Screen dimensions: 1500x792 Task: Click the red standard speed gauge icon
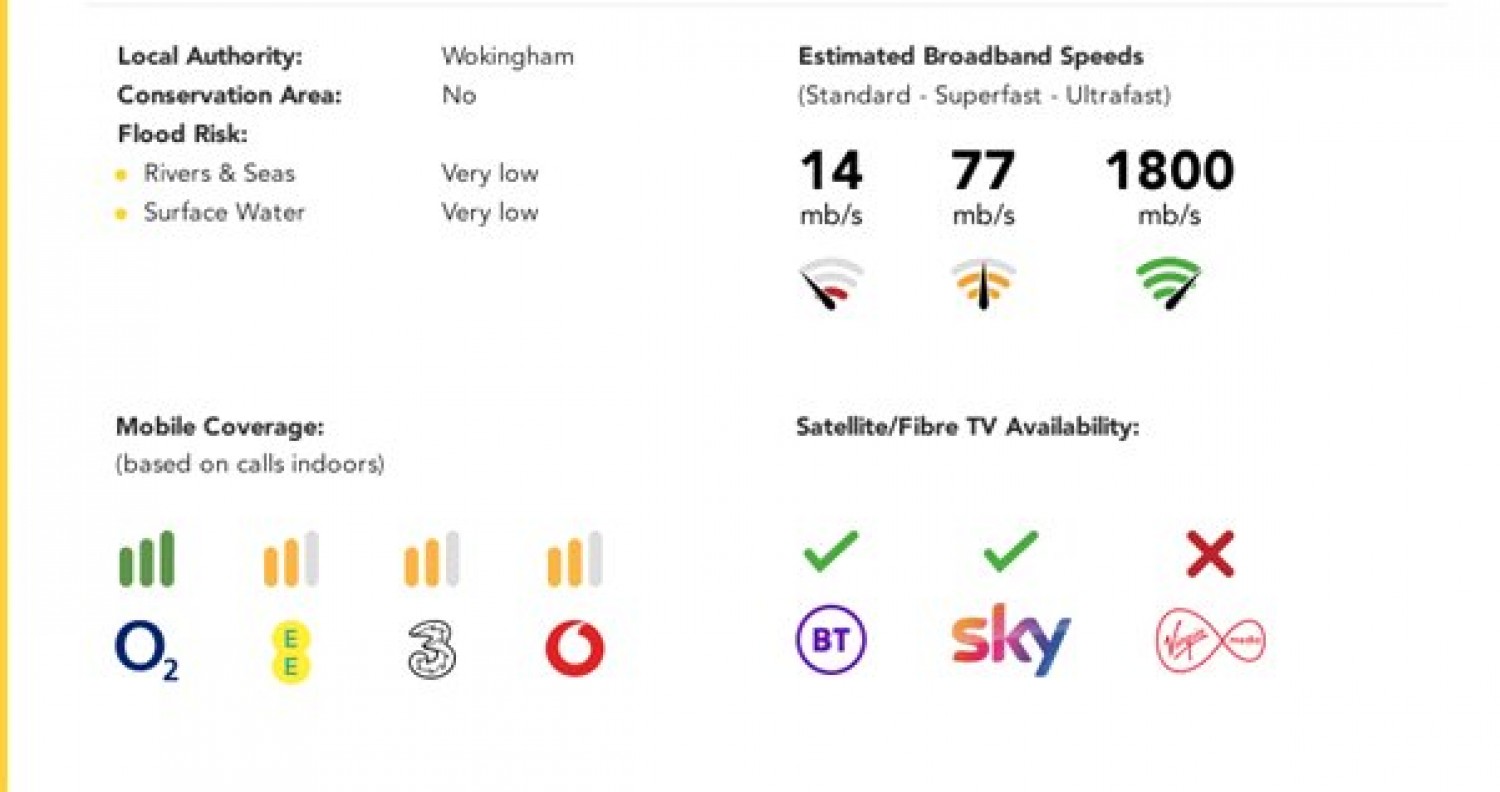pyautogui.click(x=831, y=284)
